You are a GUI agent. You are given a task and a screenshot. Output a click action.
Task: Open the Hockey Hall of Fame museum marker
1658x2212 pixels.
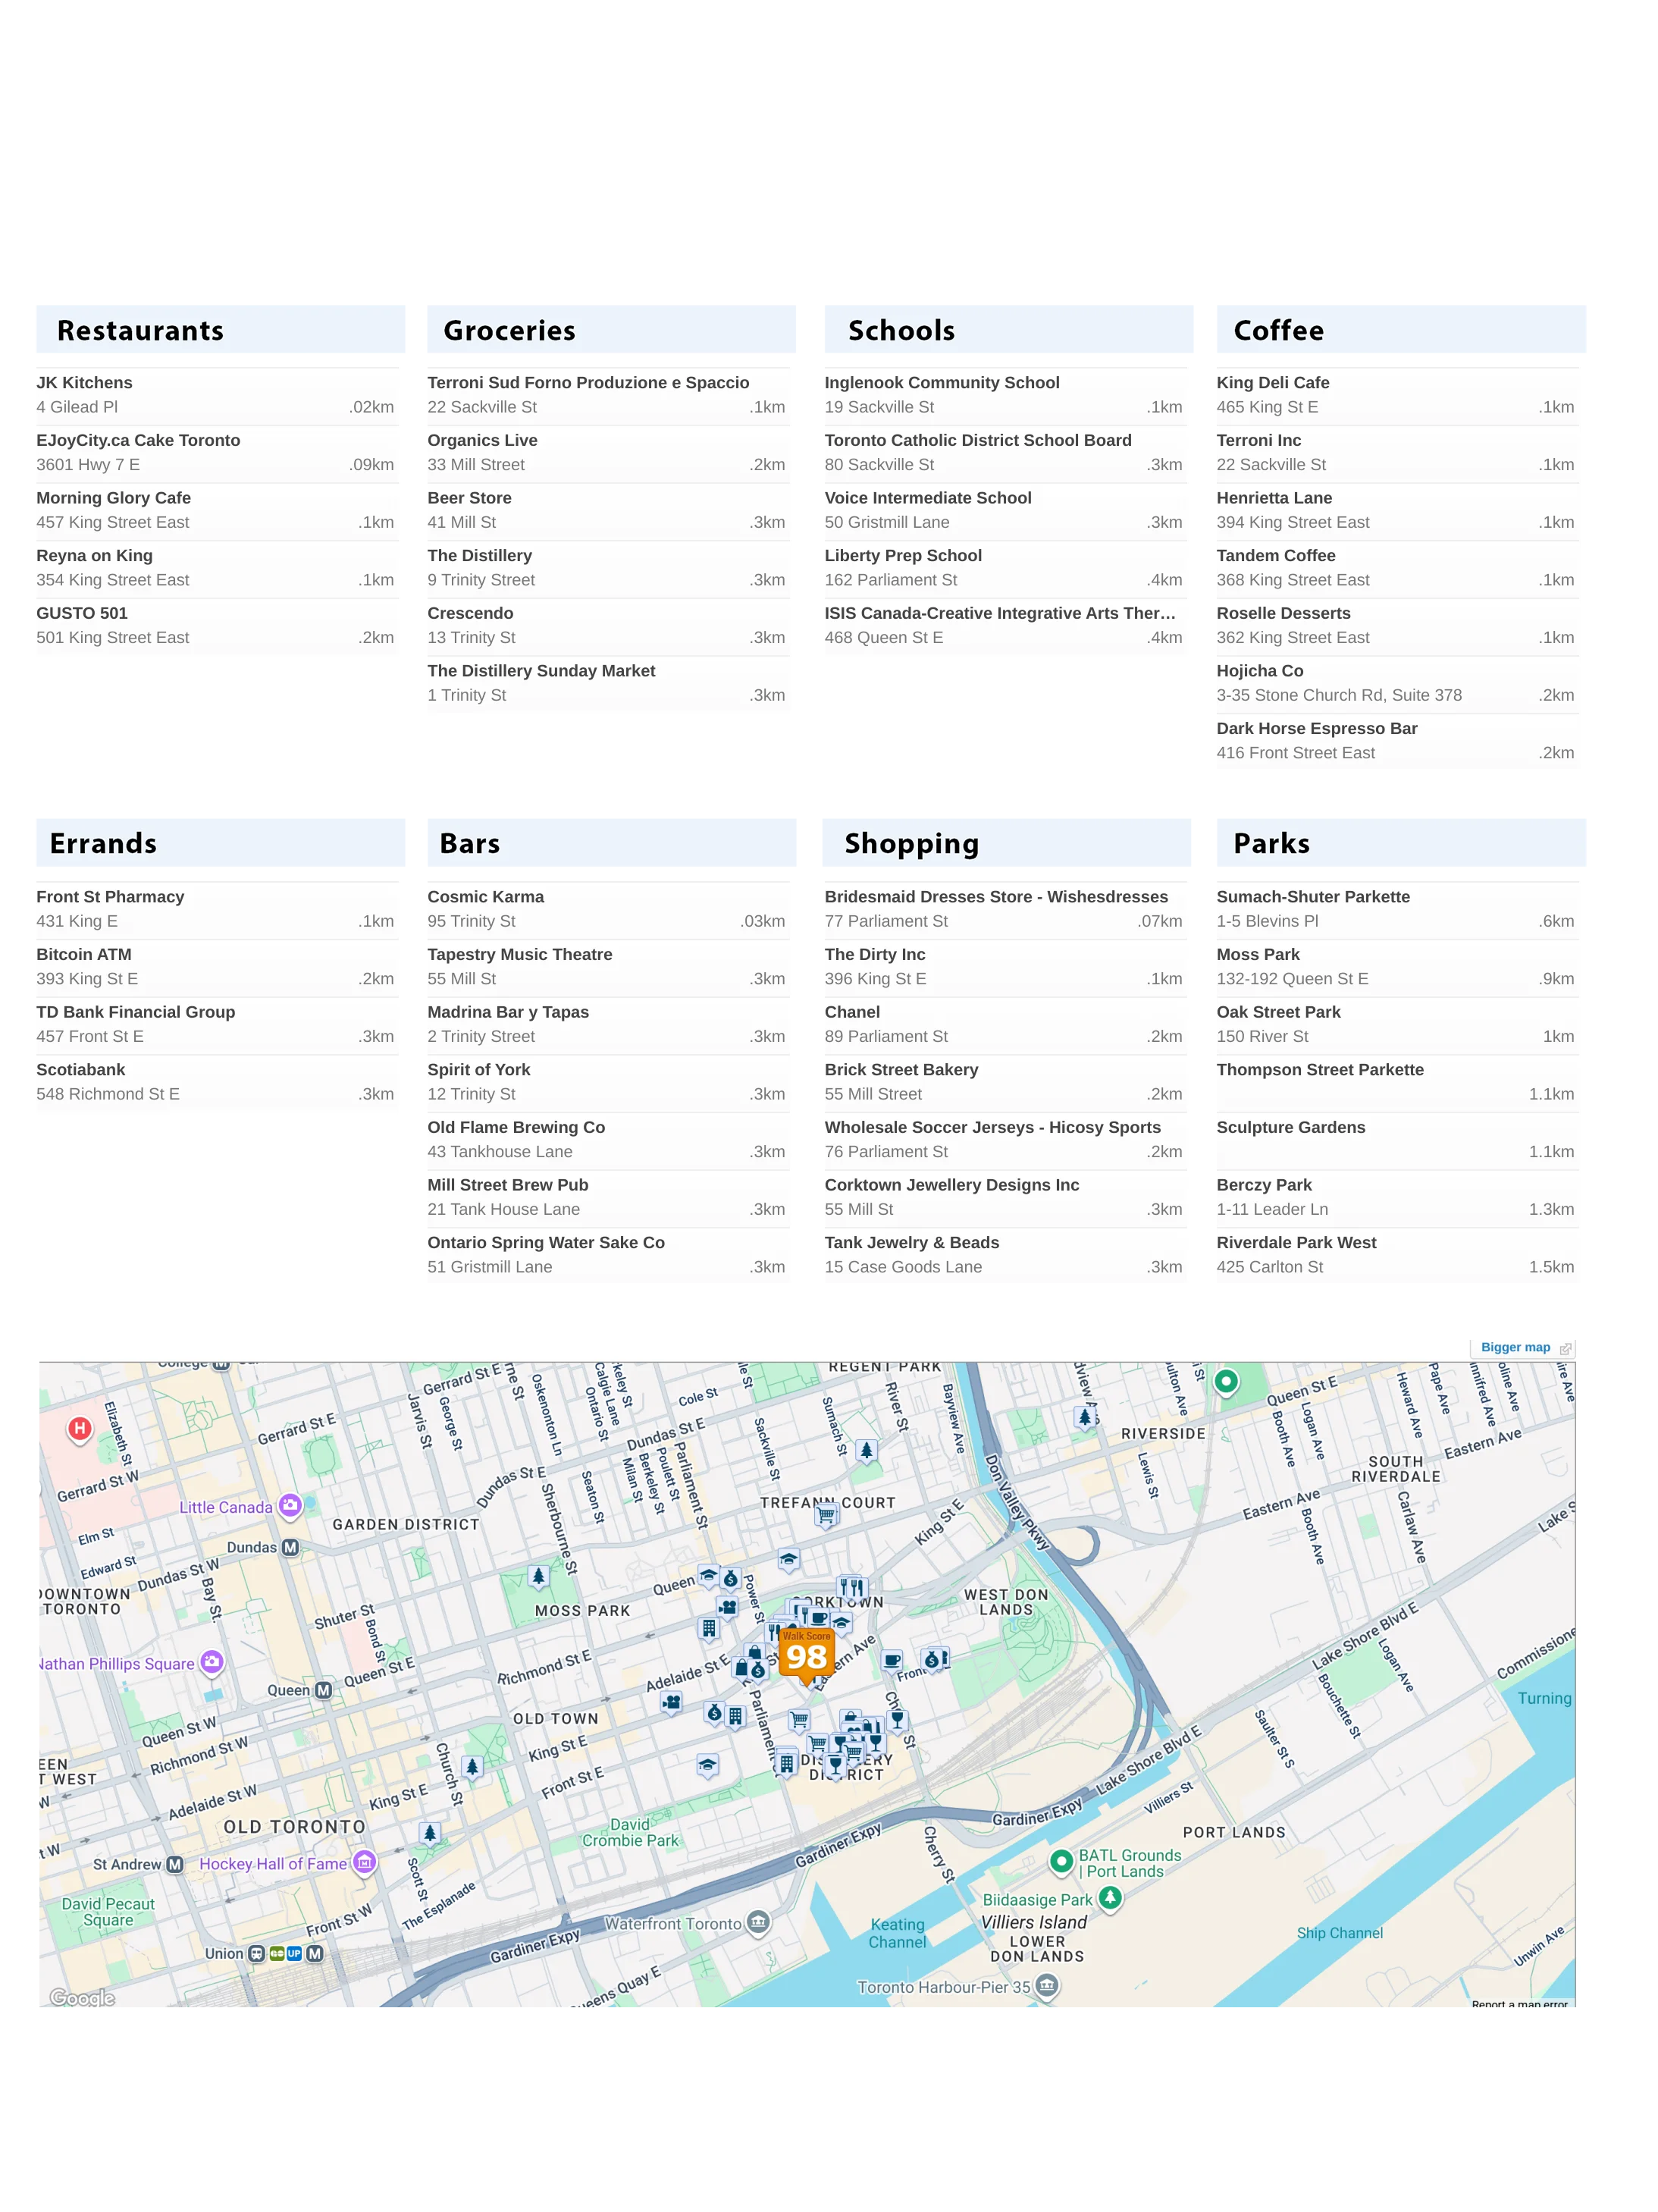[365, 1862]
